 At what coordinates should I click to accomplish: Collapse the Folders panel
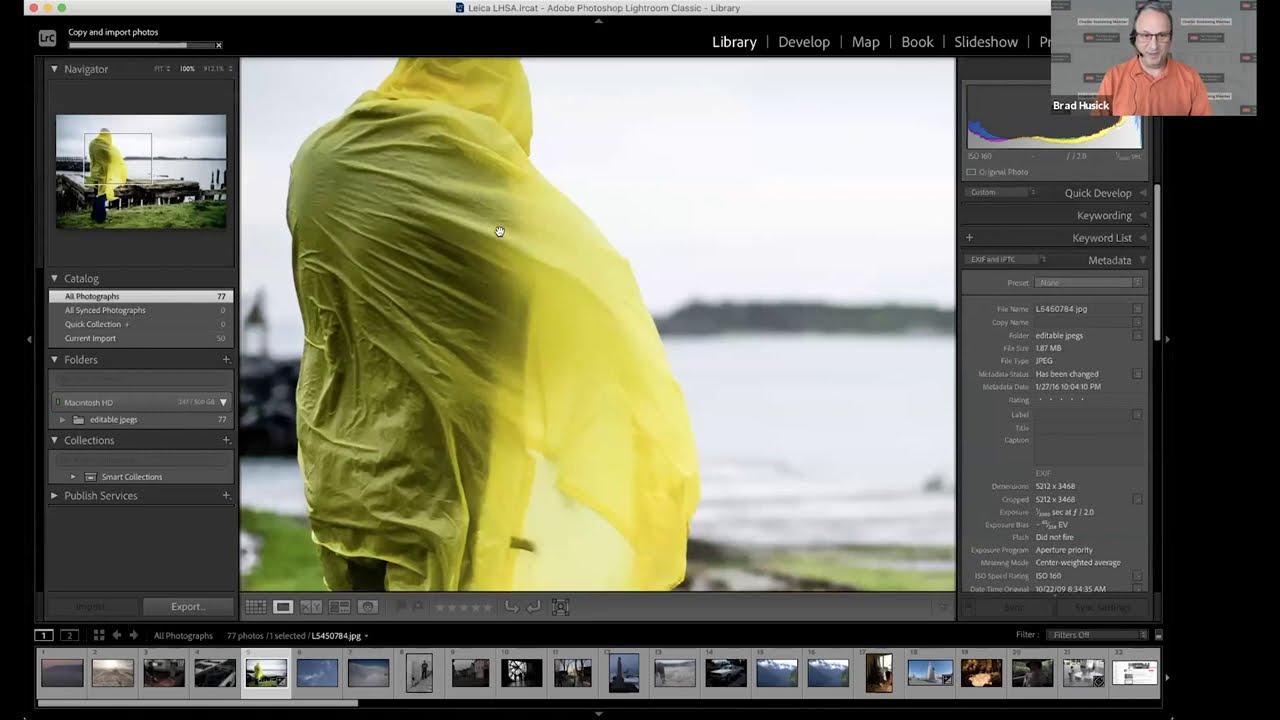pos(55,359)
